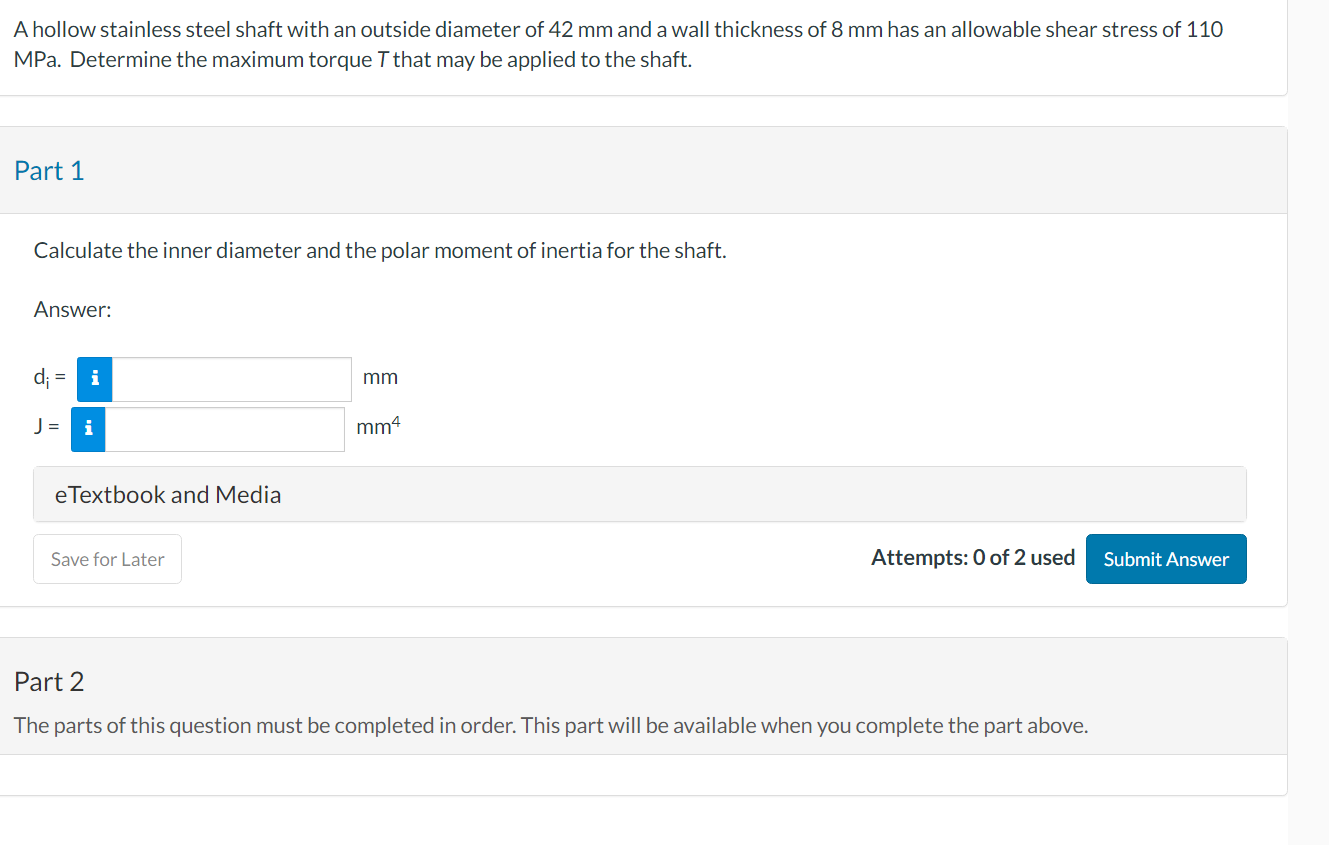Click the hollow stainless steel shaft problem statement
This screenshot has width=1329, height=845.
coord(618,30)
